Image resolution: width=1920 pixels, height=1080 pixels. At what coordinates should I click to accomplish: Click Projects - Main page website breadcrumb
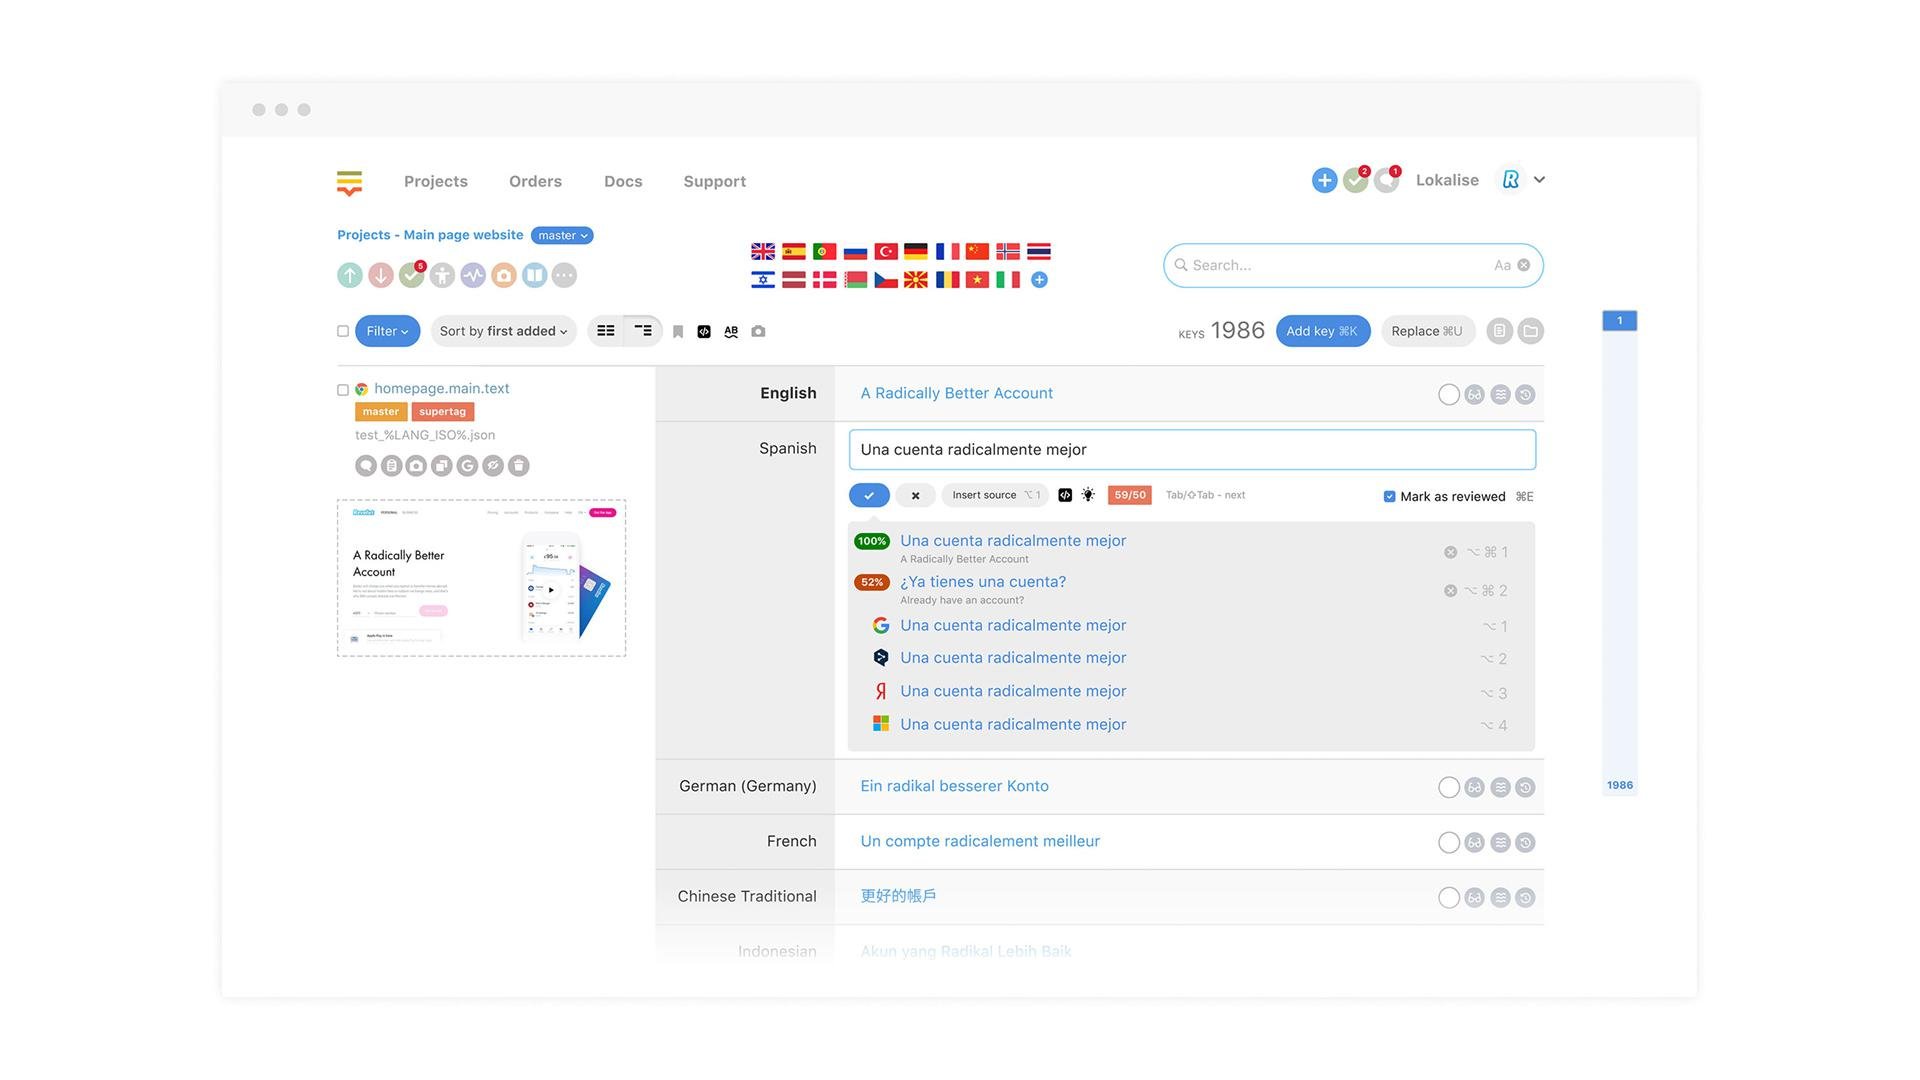(430, 235)
